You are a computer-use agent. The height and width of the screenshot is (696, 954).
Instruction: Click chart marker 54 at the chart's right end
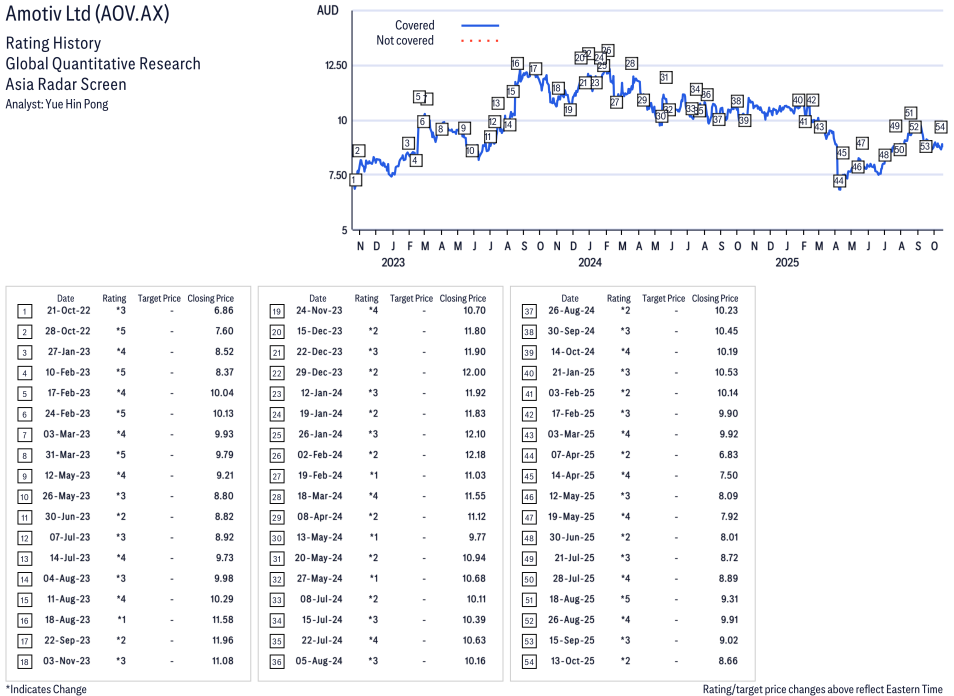coord(941,127)
